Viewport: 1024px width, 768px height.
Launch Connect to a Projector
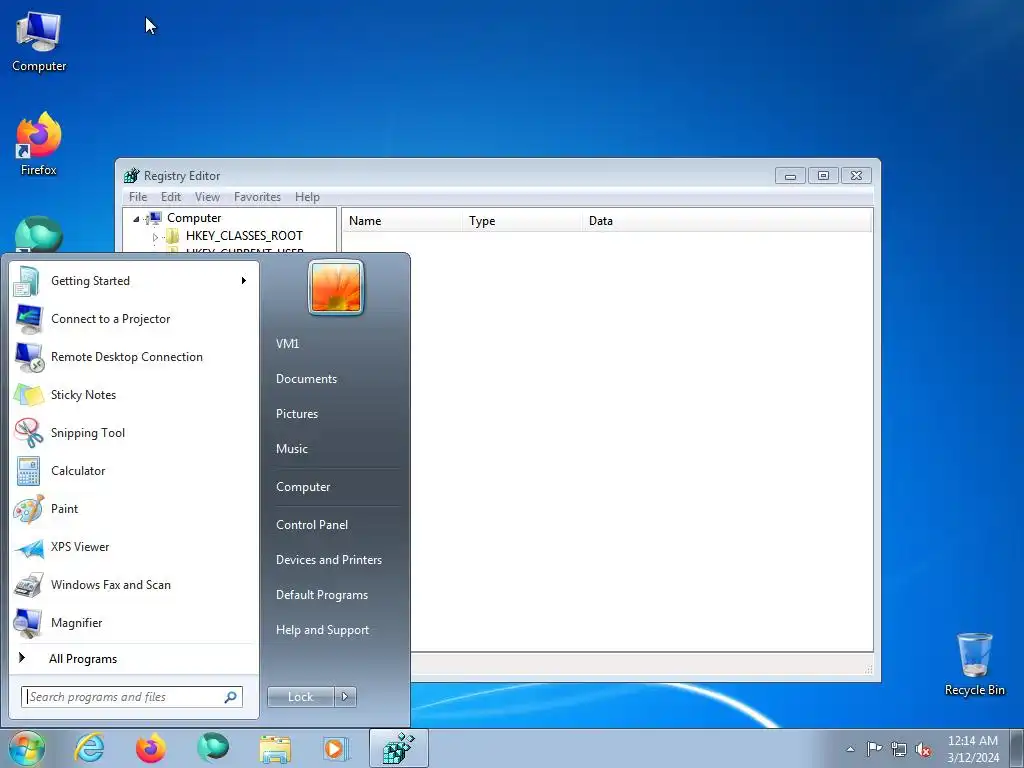click(133, 319)
